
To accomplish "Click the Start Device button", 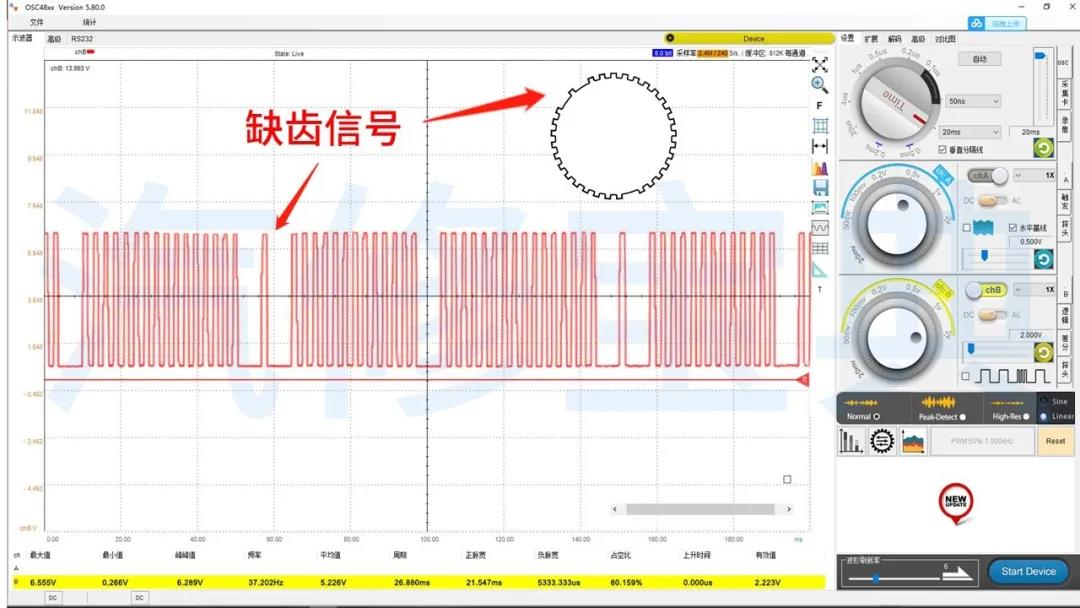I will click(x=1028, y=572).
